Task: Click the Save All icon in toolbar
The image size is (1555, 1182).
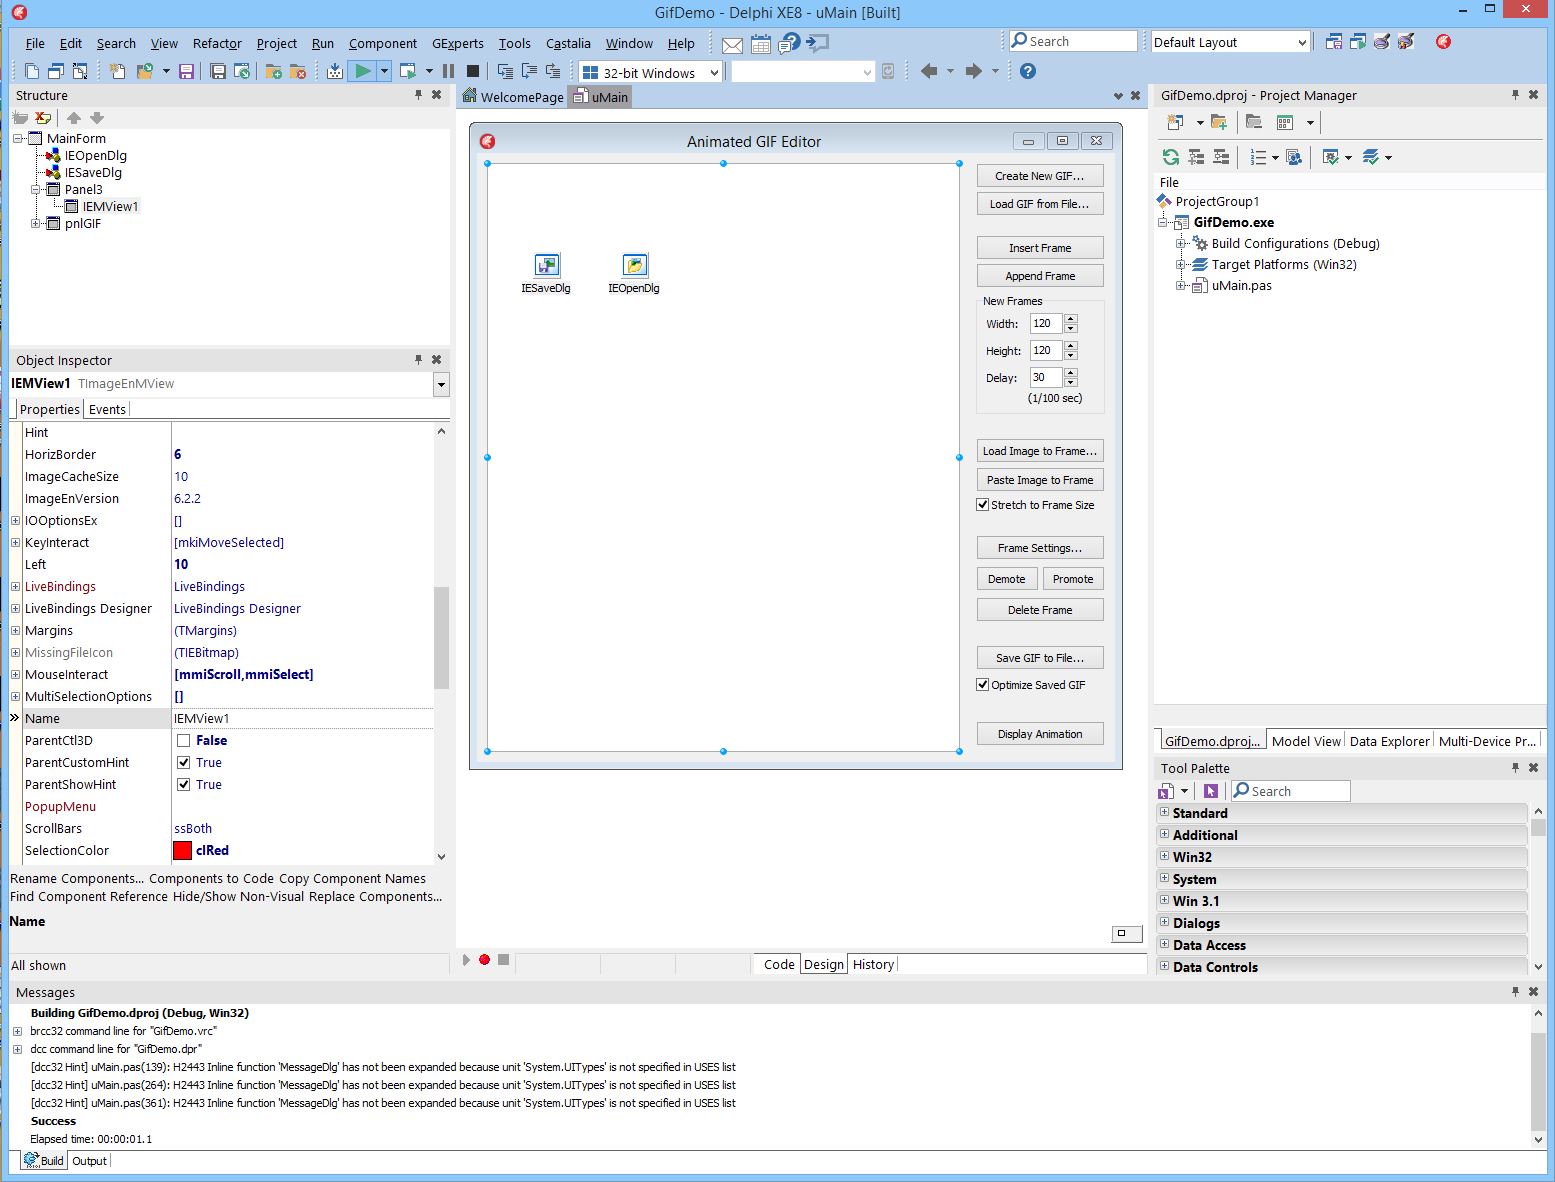Action: pos(217,72)
